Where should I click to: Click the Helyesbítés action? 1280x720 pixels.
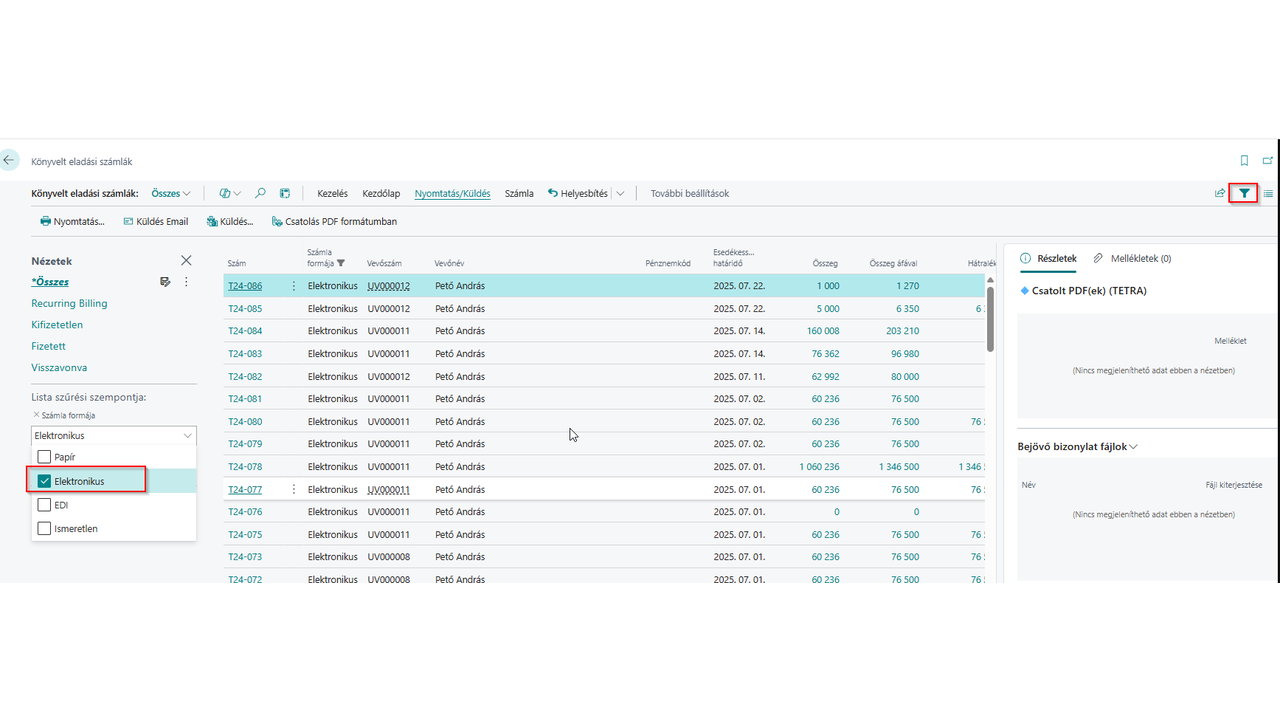pyautogui.click(x=578, y=193)
